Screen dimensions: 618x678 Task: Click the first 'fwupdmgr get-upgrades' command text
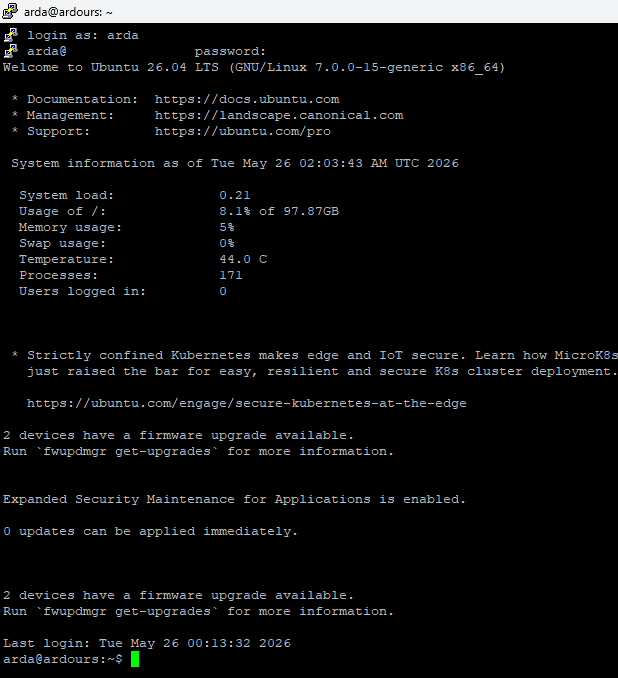pyautogui.click(x=127, y=451)
